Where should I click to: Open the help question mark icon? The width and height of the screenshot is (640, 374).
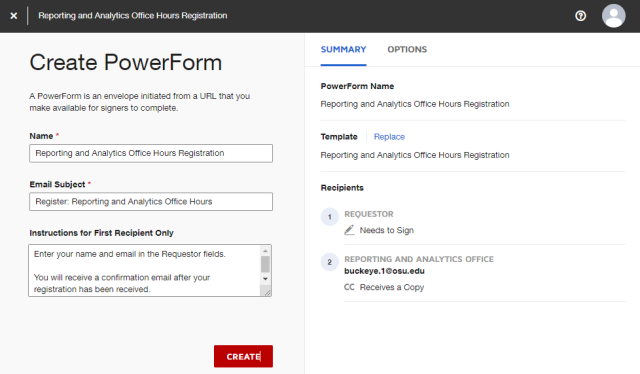[580, 16]
